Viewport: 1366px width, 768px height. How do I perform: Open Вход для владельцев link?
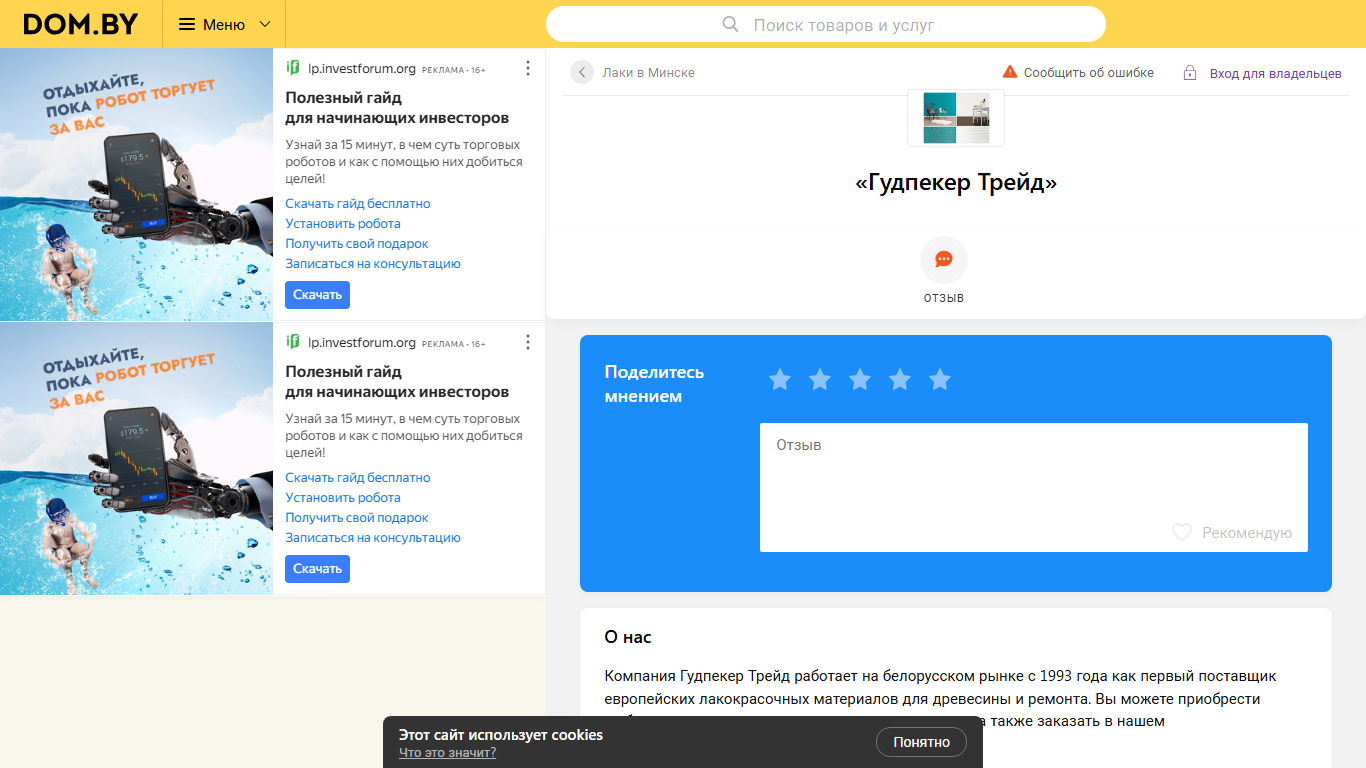click(x=1275, y=73)
